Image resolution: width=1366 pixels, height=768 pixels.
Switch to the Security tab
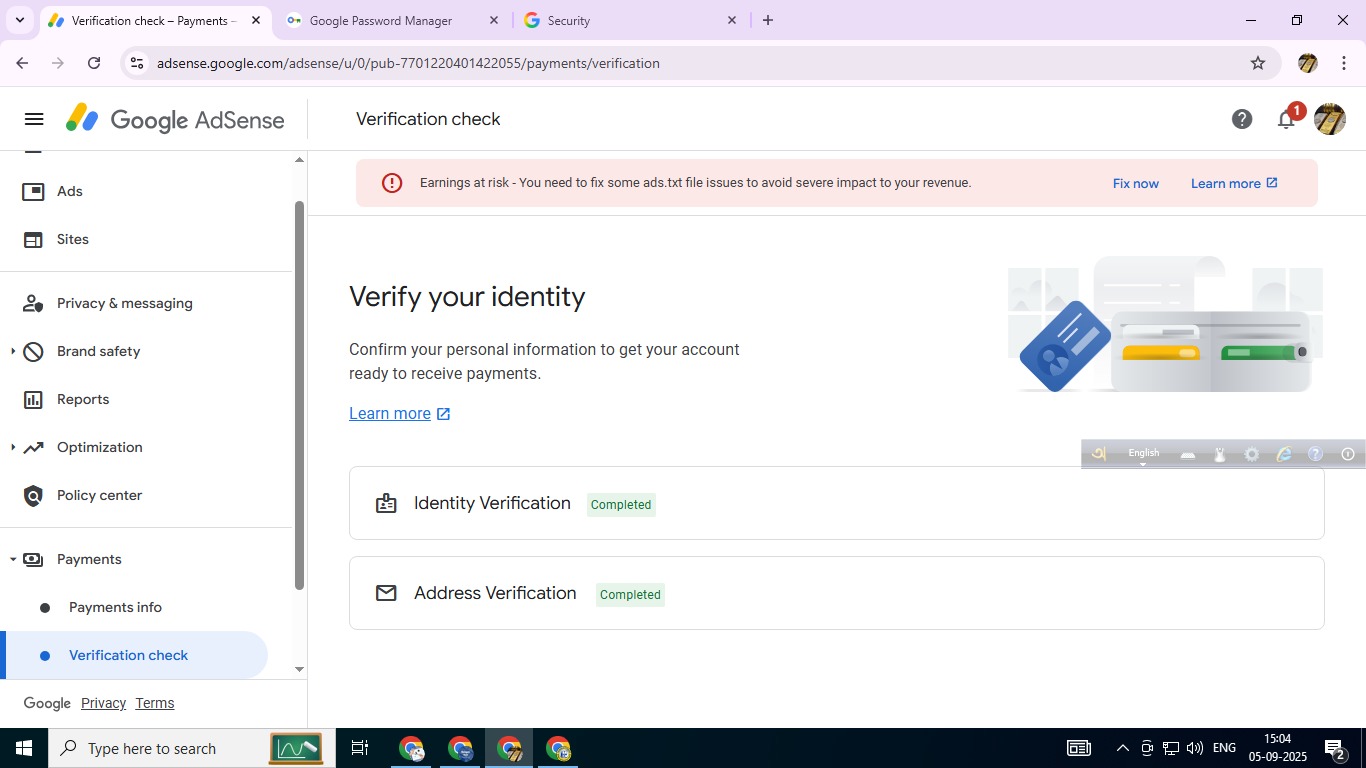click(632, 20)
